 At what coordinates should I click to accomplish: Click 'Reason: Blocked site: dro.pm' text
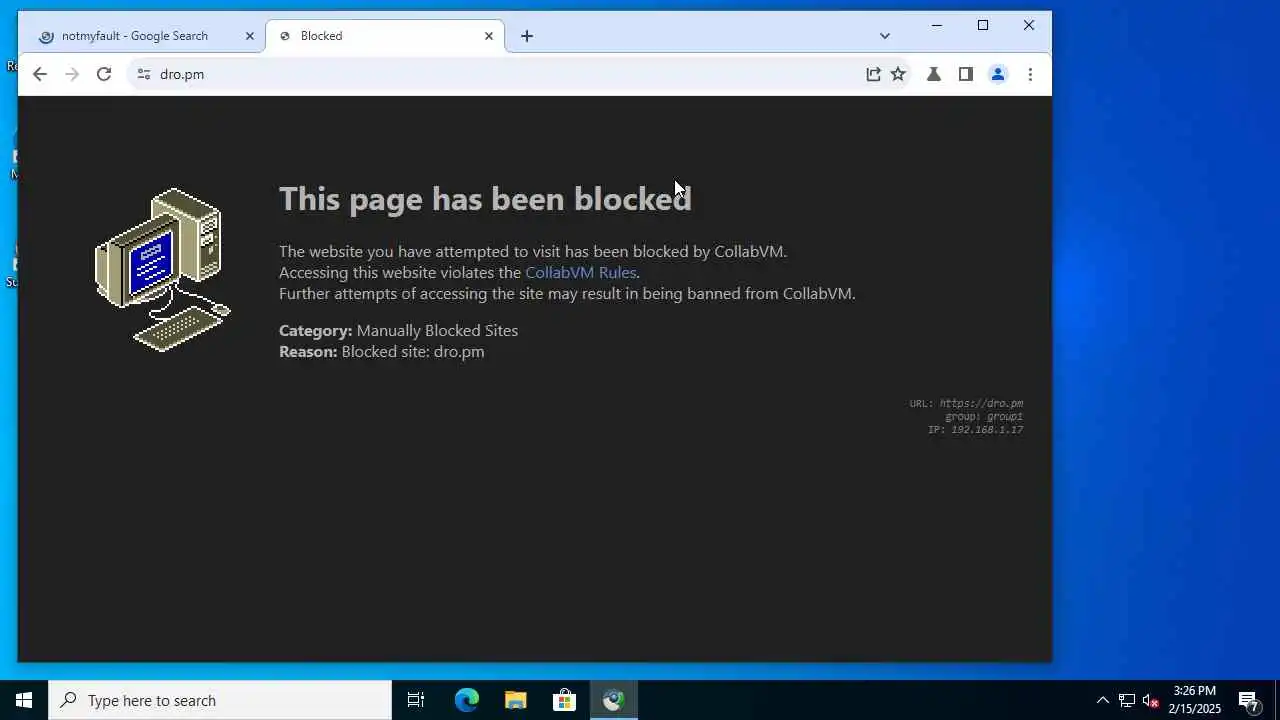381,351
